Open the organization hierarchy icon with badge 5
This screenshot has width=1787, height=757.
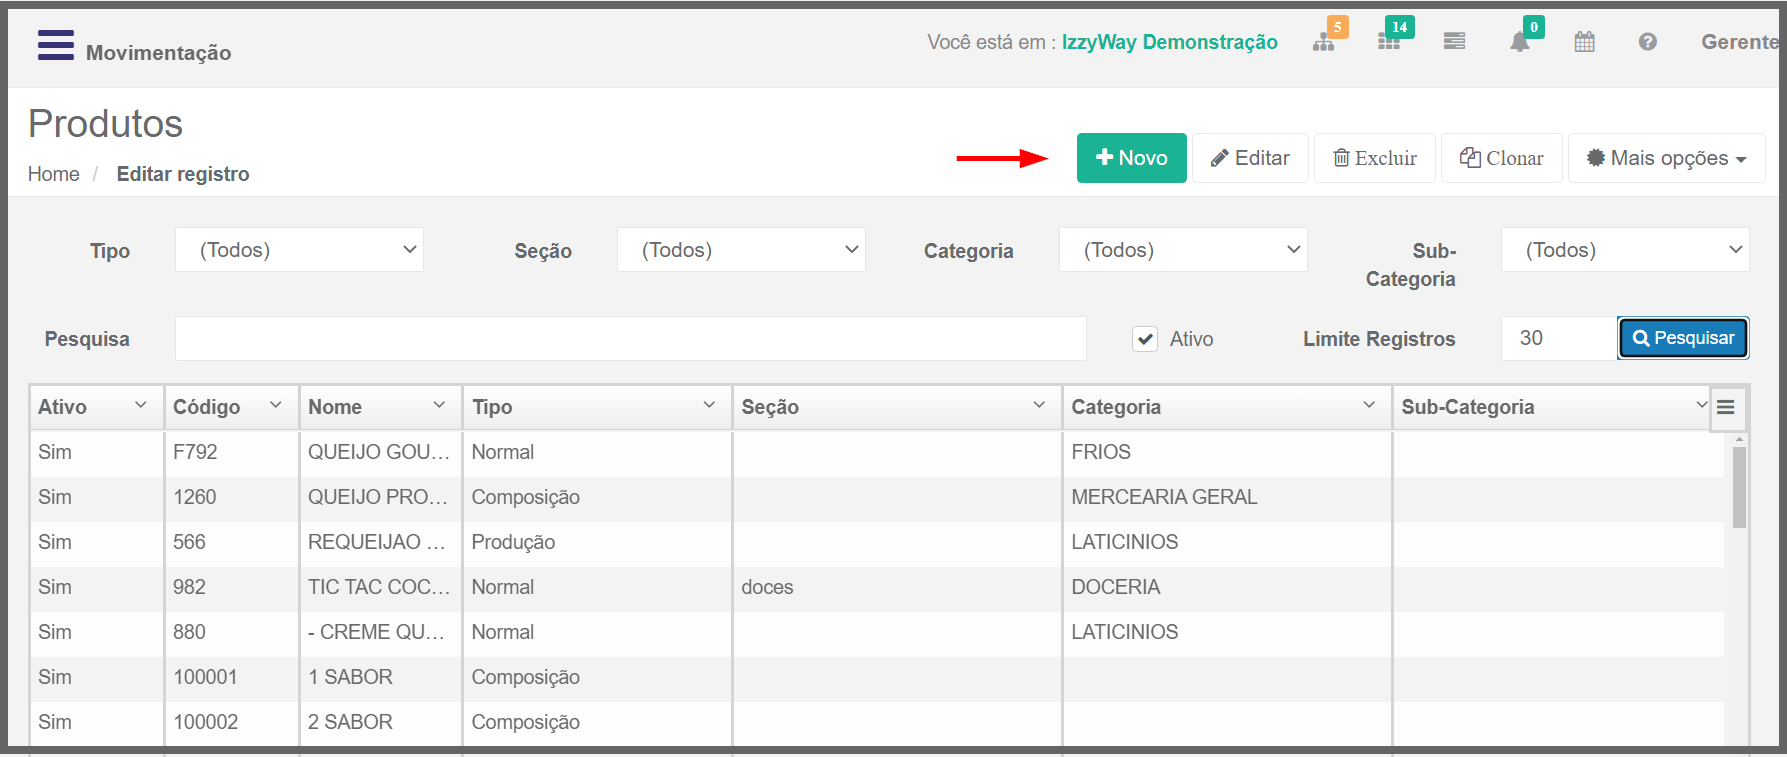1324,42
